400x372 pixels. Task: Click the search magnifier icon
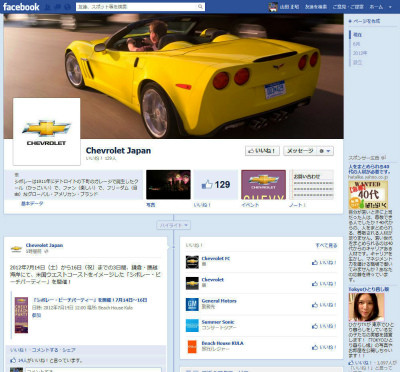coord(200,6)
